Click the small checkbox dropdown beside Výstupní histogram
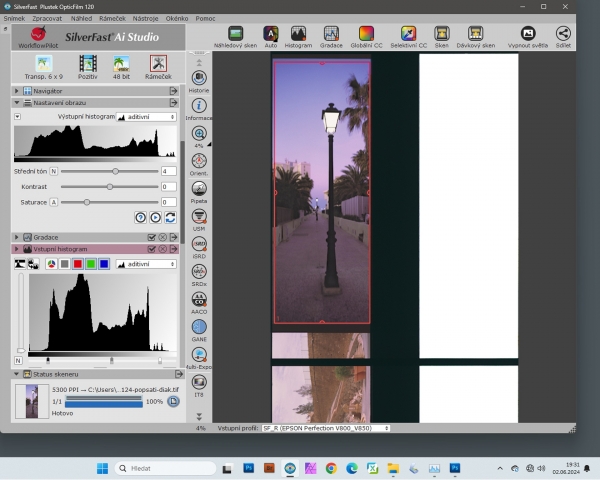Image resolution: width=600 pixels, height=480 pixels. tap(18, 116)
